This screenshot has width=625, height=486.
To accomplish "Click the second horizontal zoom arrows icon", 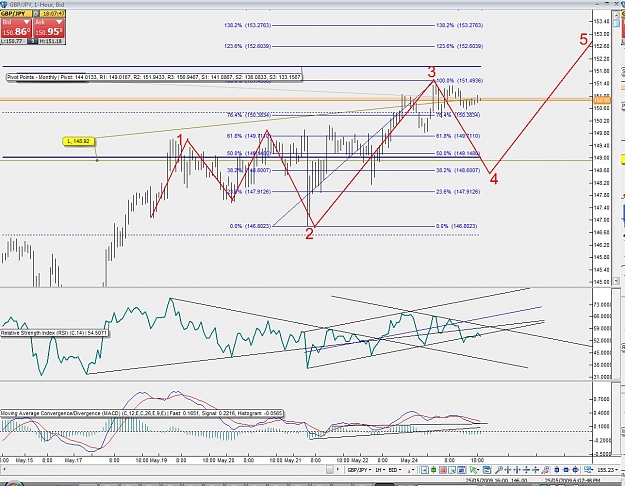I will click(x=517, y=470).
